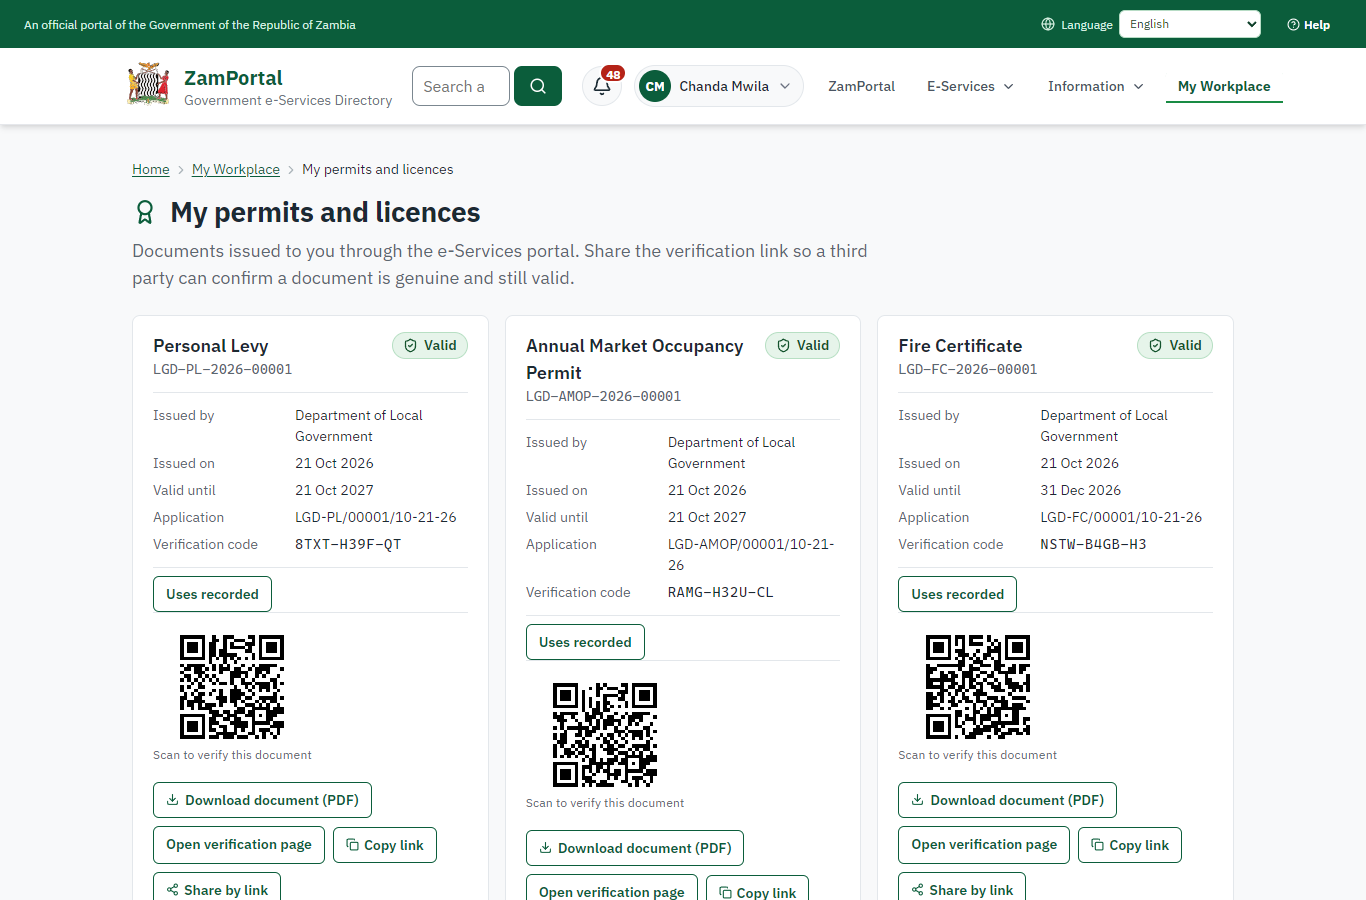Expand the Information menu
The height and width of the screenshot is (900, 1366).
click(1095, 86)
